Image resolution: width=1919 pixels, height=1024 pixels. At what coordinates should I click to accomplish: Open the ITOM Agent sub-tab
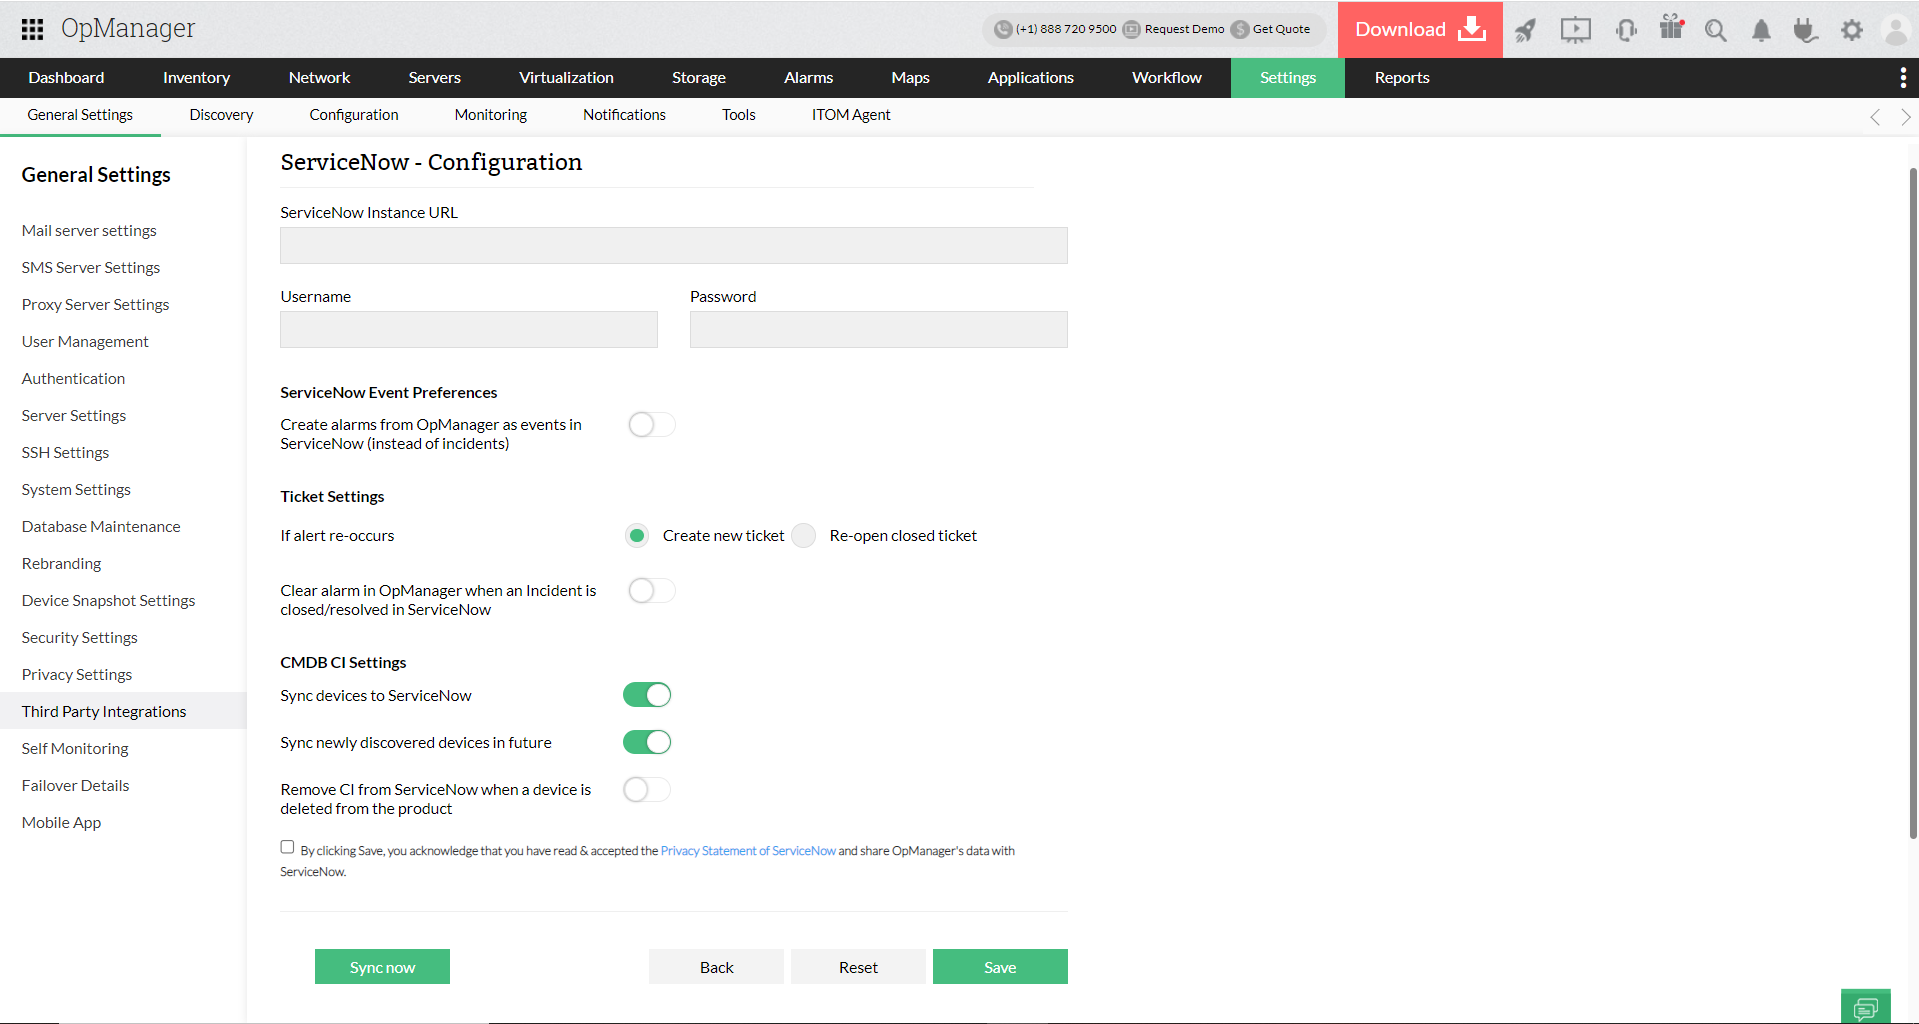tap(851, 116)
